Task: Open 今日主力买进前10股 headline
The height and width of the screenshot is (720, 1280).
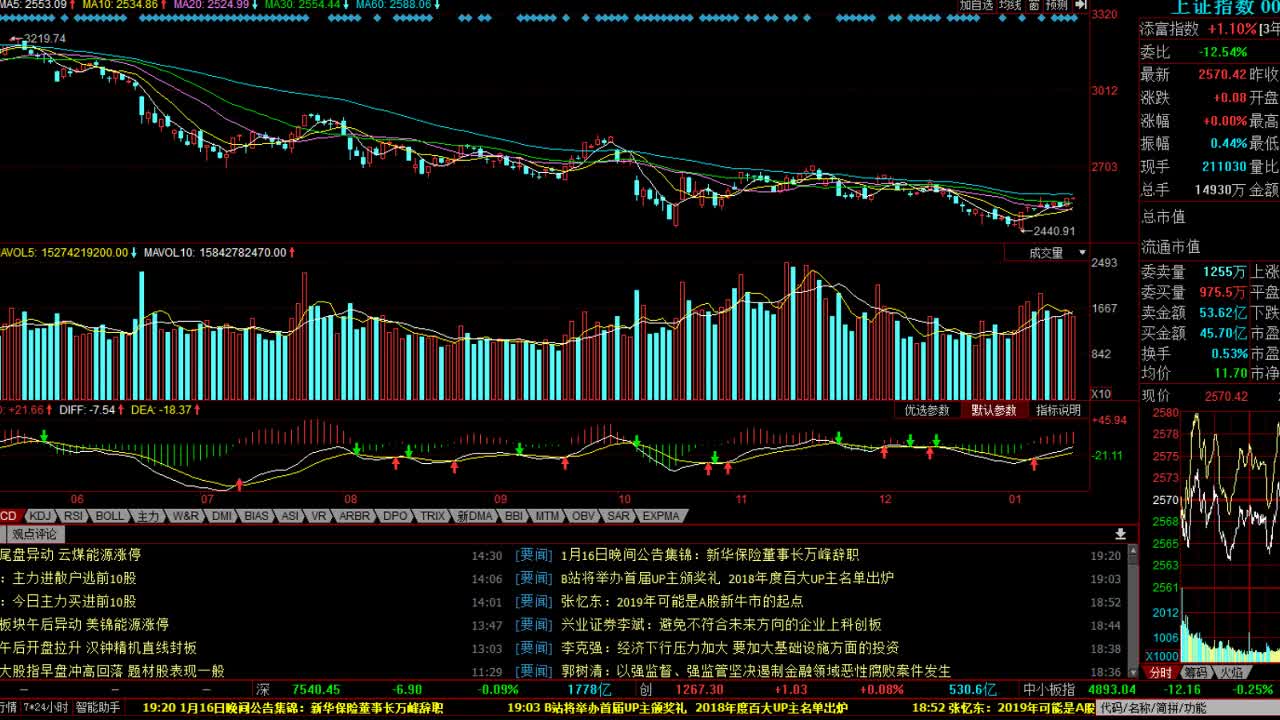Action: (x=68, y=601)
